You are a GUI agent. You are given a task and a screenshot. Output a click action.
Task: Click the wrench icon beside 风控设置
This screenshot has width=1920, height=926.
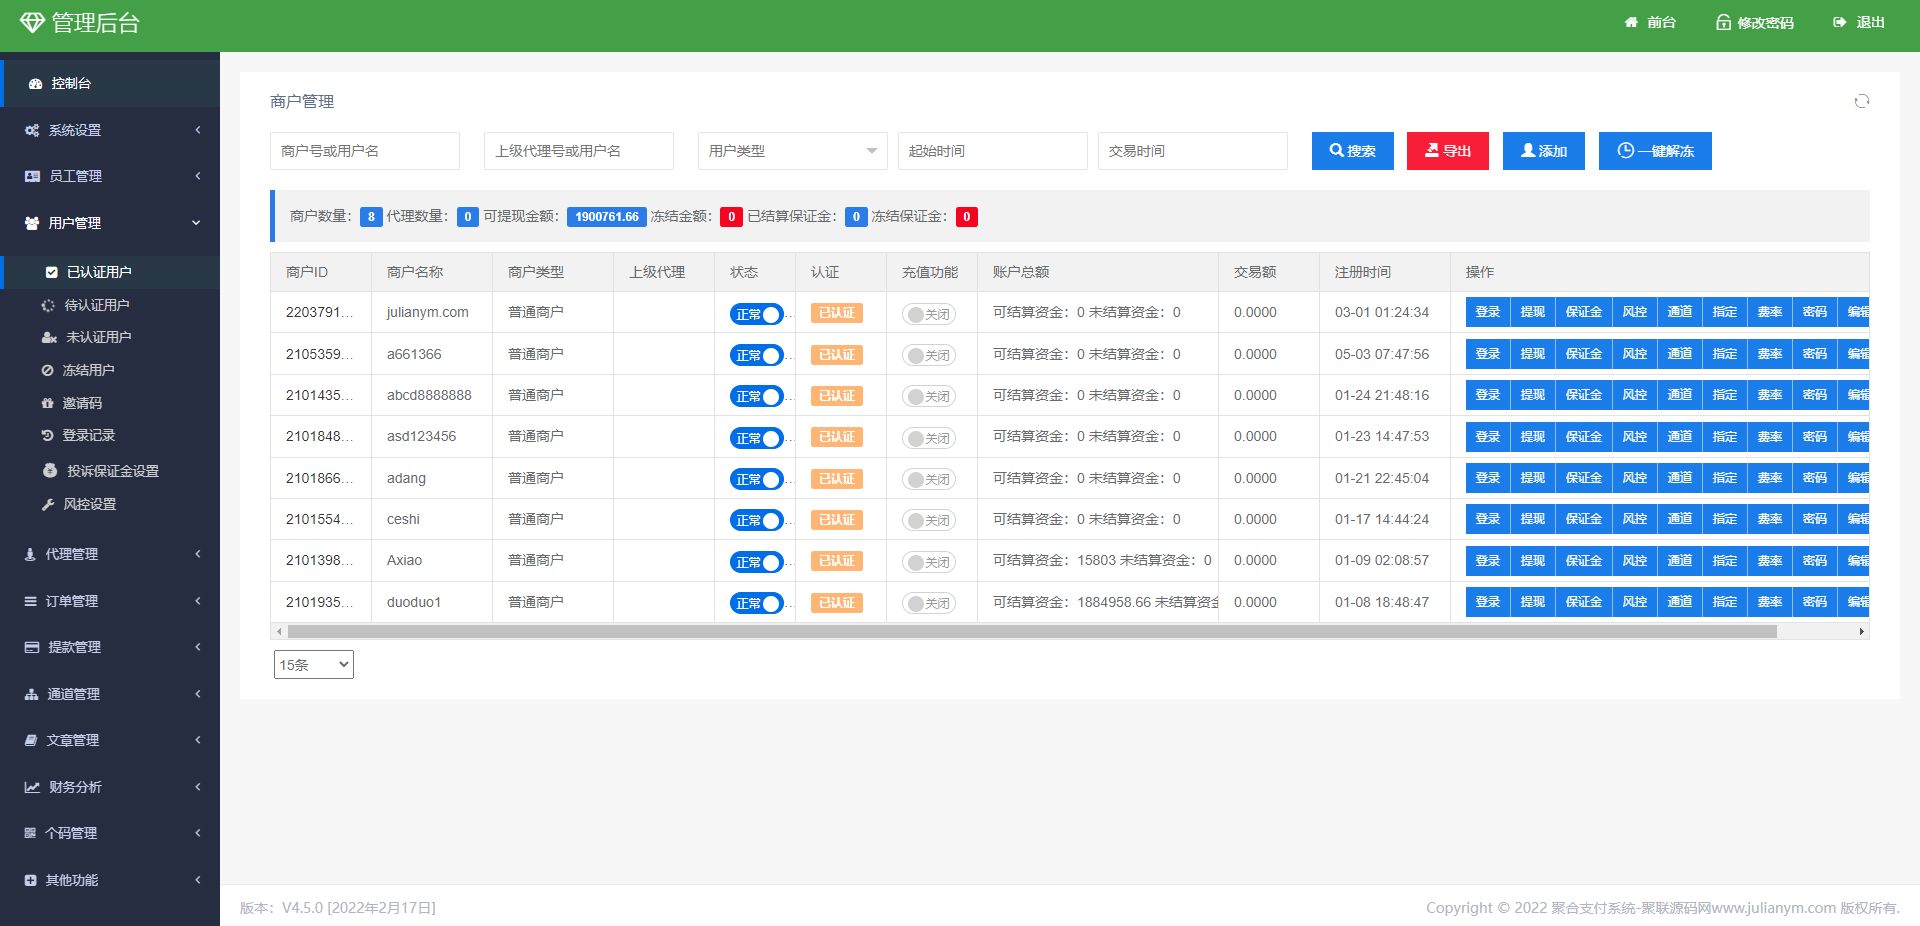point(48,504)
